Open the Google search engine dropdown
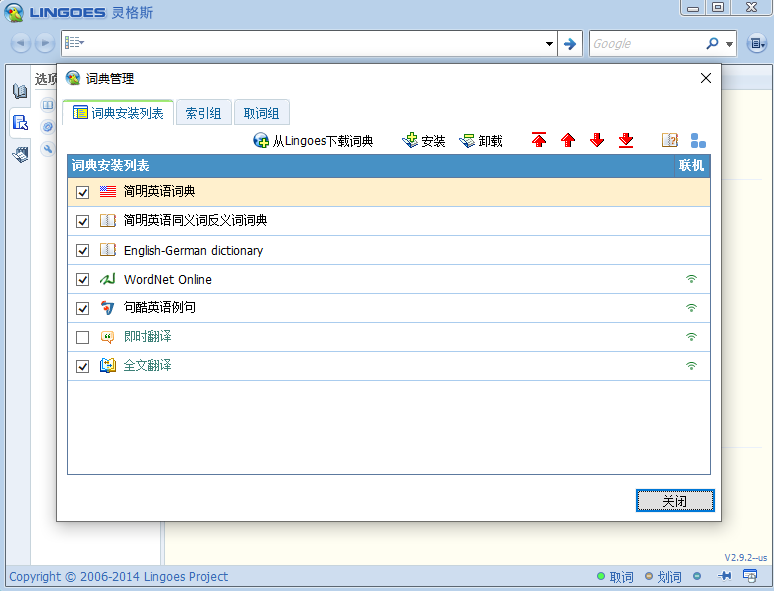This screenshot has width=774, height=591. click(729, 44)
